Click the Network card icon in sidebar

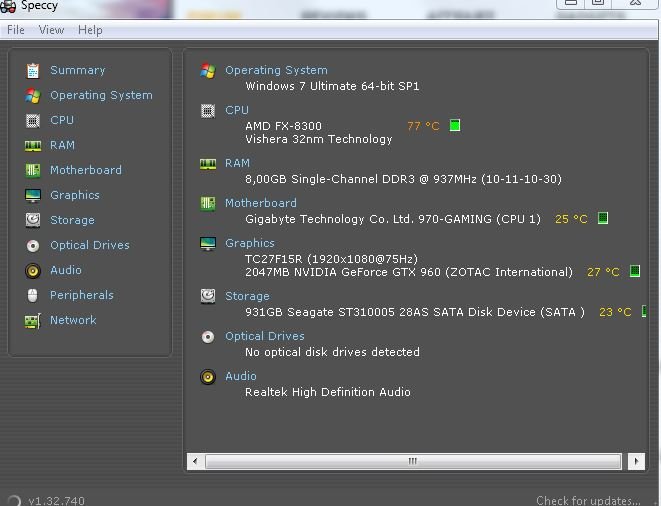(33, 321)
